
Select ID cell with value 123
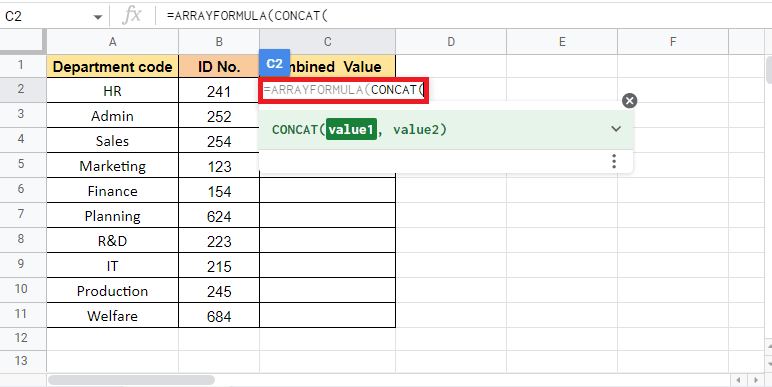pyautogui.click(x=219, y=166)
